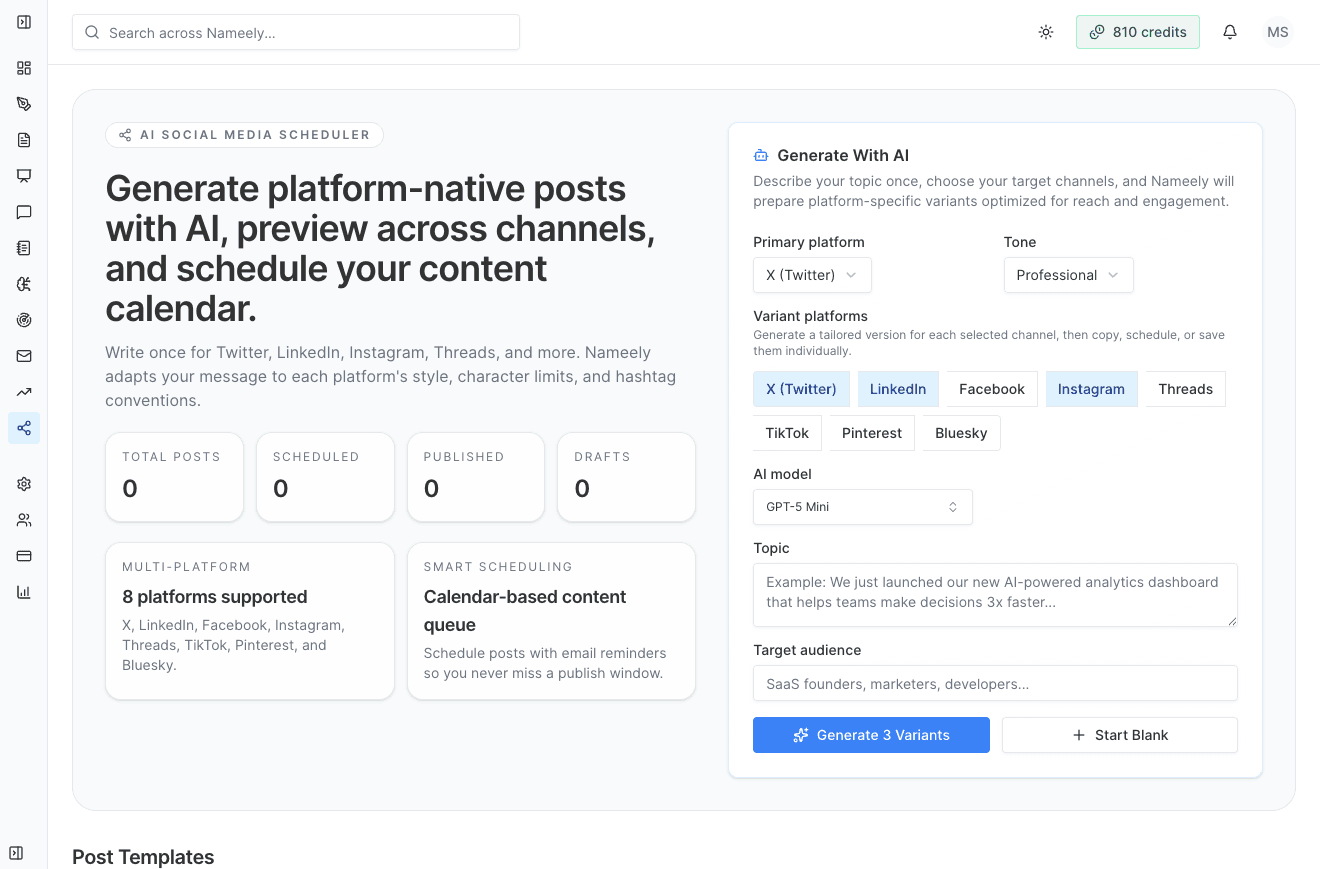Toggle light mode with sun icon
Viewport: 1320px width, 869px height.
click(1045, 32)
